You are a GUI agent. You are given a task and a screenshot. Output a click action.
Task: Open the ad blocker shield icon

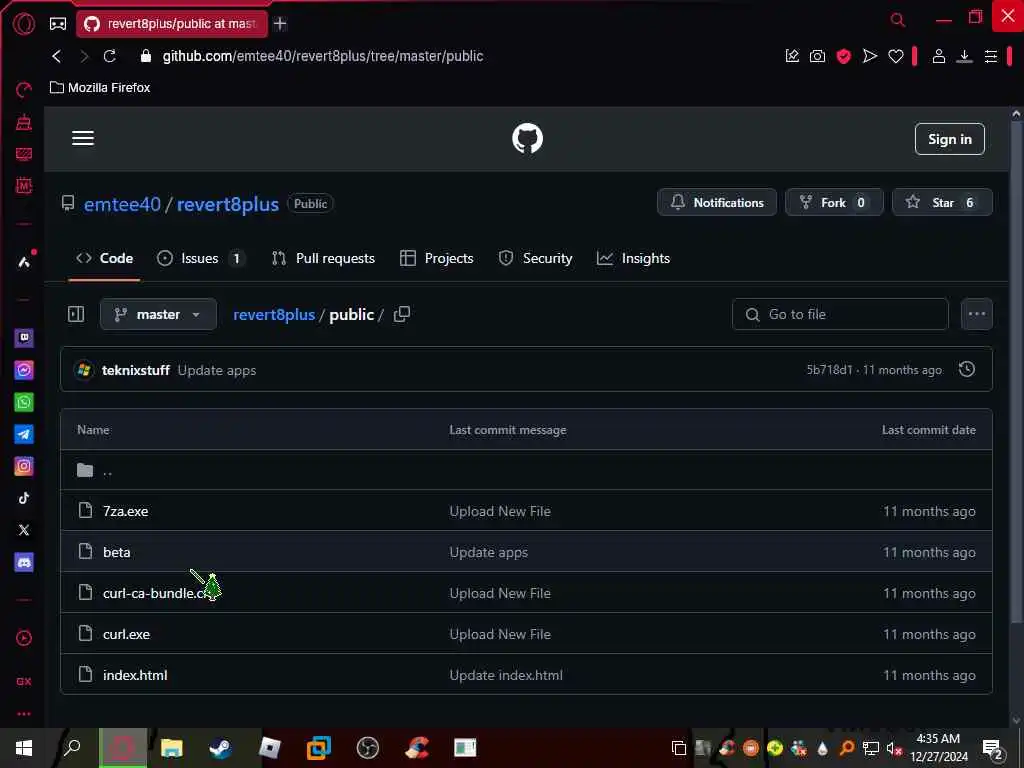point(844,56)
